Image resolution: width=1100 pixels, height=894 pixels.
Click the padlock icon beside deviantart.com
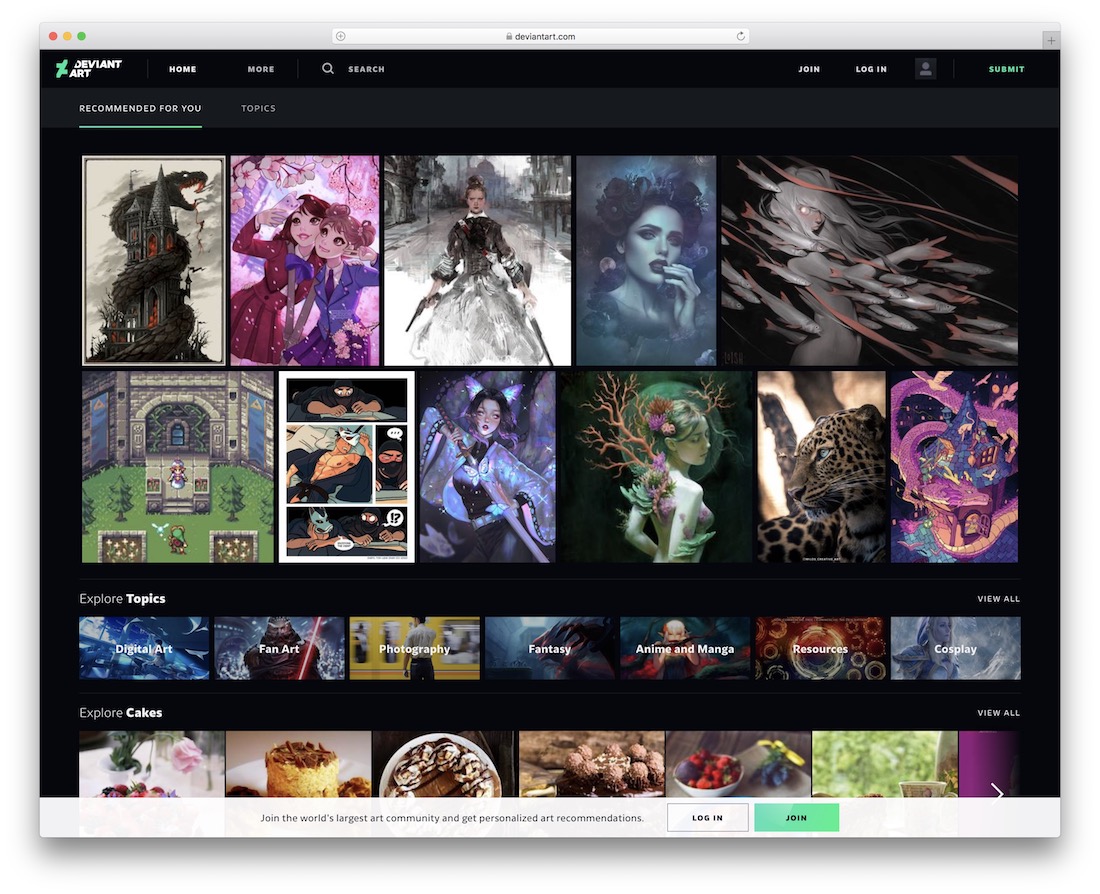click(x=509, y=36)
